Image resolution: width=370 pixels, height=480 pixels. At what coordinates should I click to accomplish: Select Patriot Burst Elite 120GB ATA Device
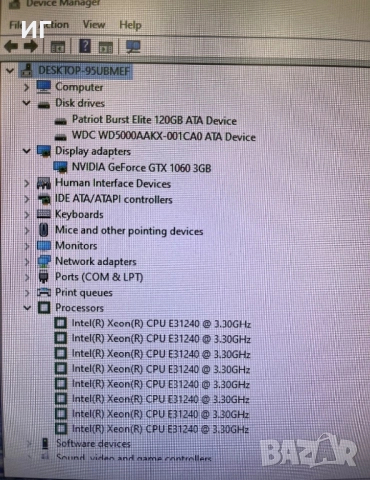click(x=154, y=120)
